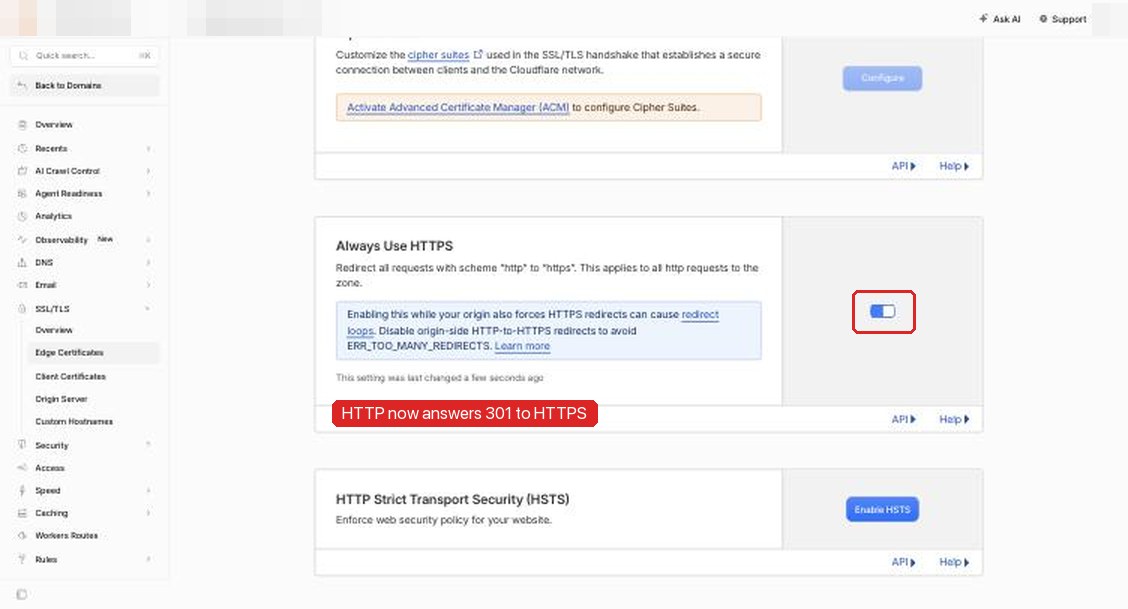Expand the Agent Readiness chevron
Viewport: 1128px width, 609px height.
click(x=148, y=193)
